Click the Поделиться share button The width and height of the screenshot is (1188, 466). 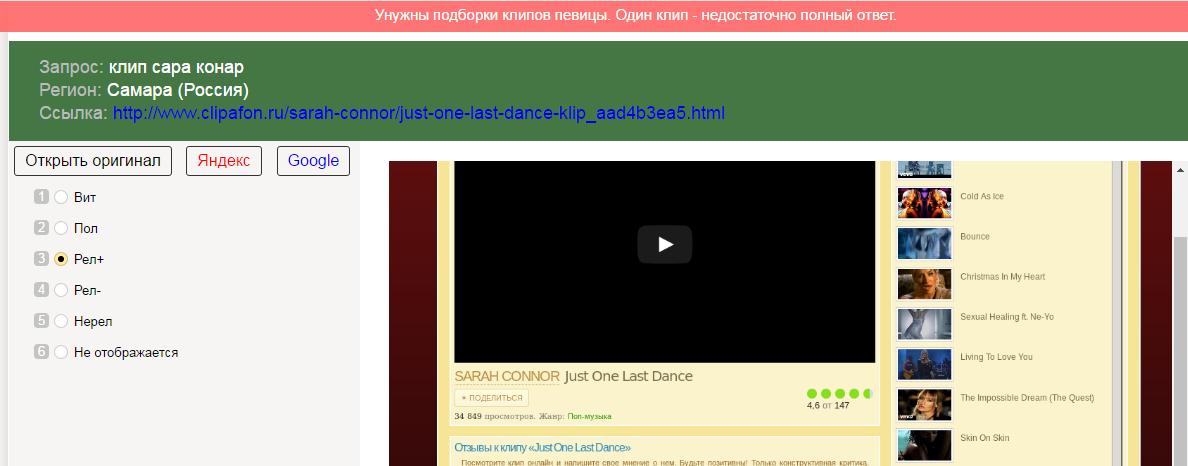point(492,398)
